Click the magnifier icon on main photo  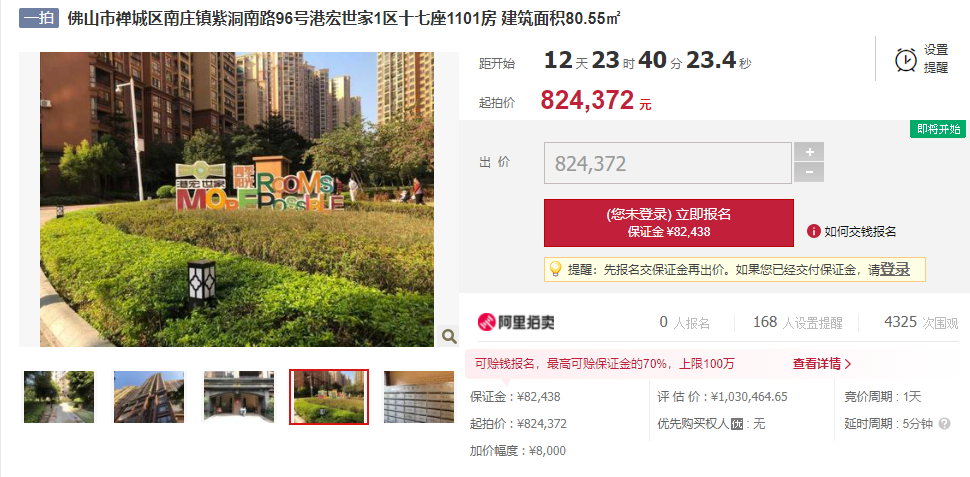click(x=449, y=336)
